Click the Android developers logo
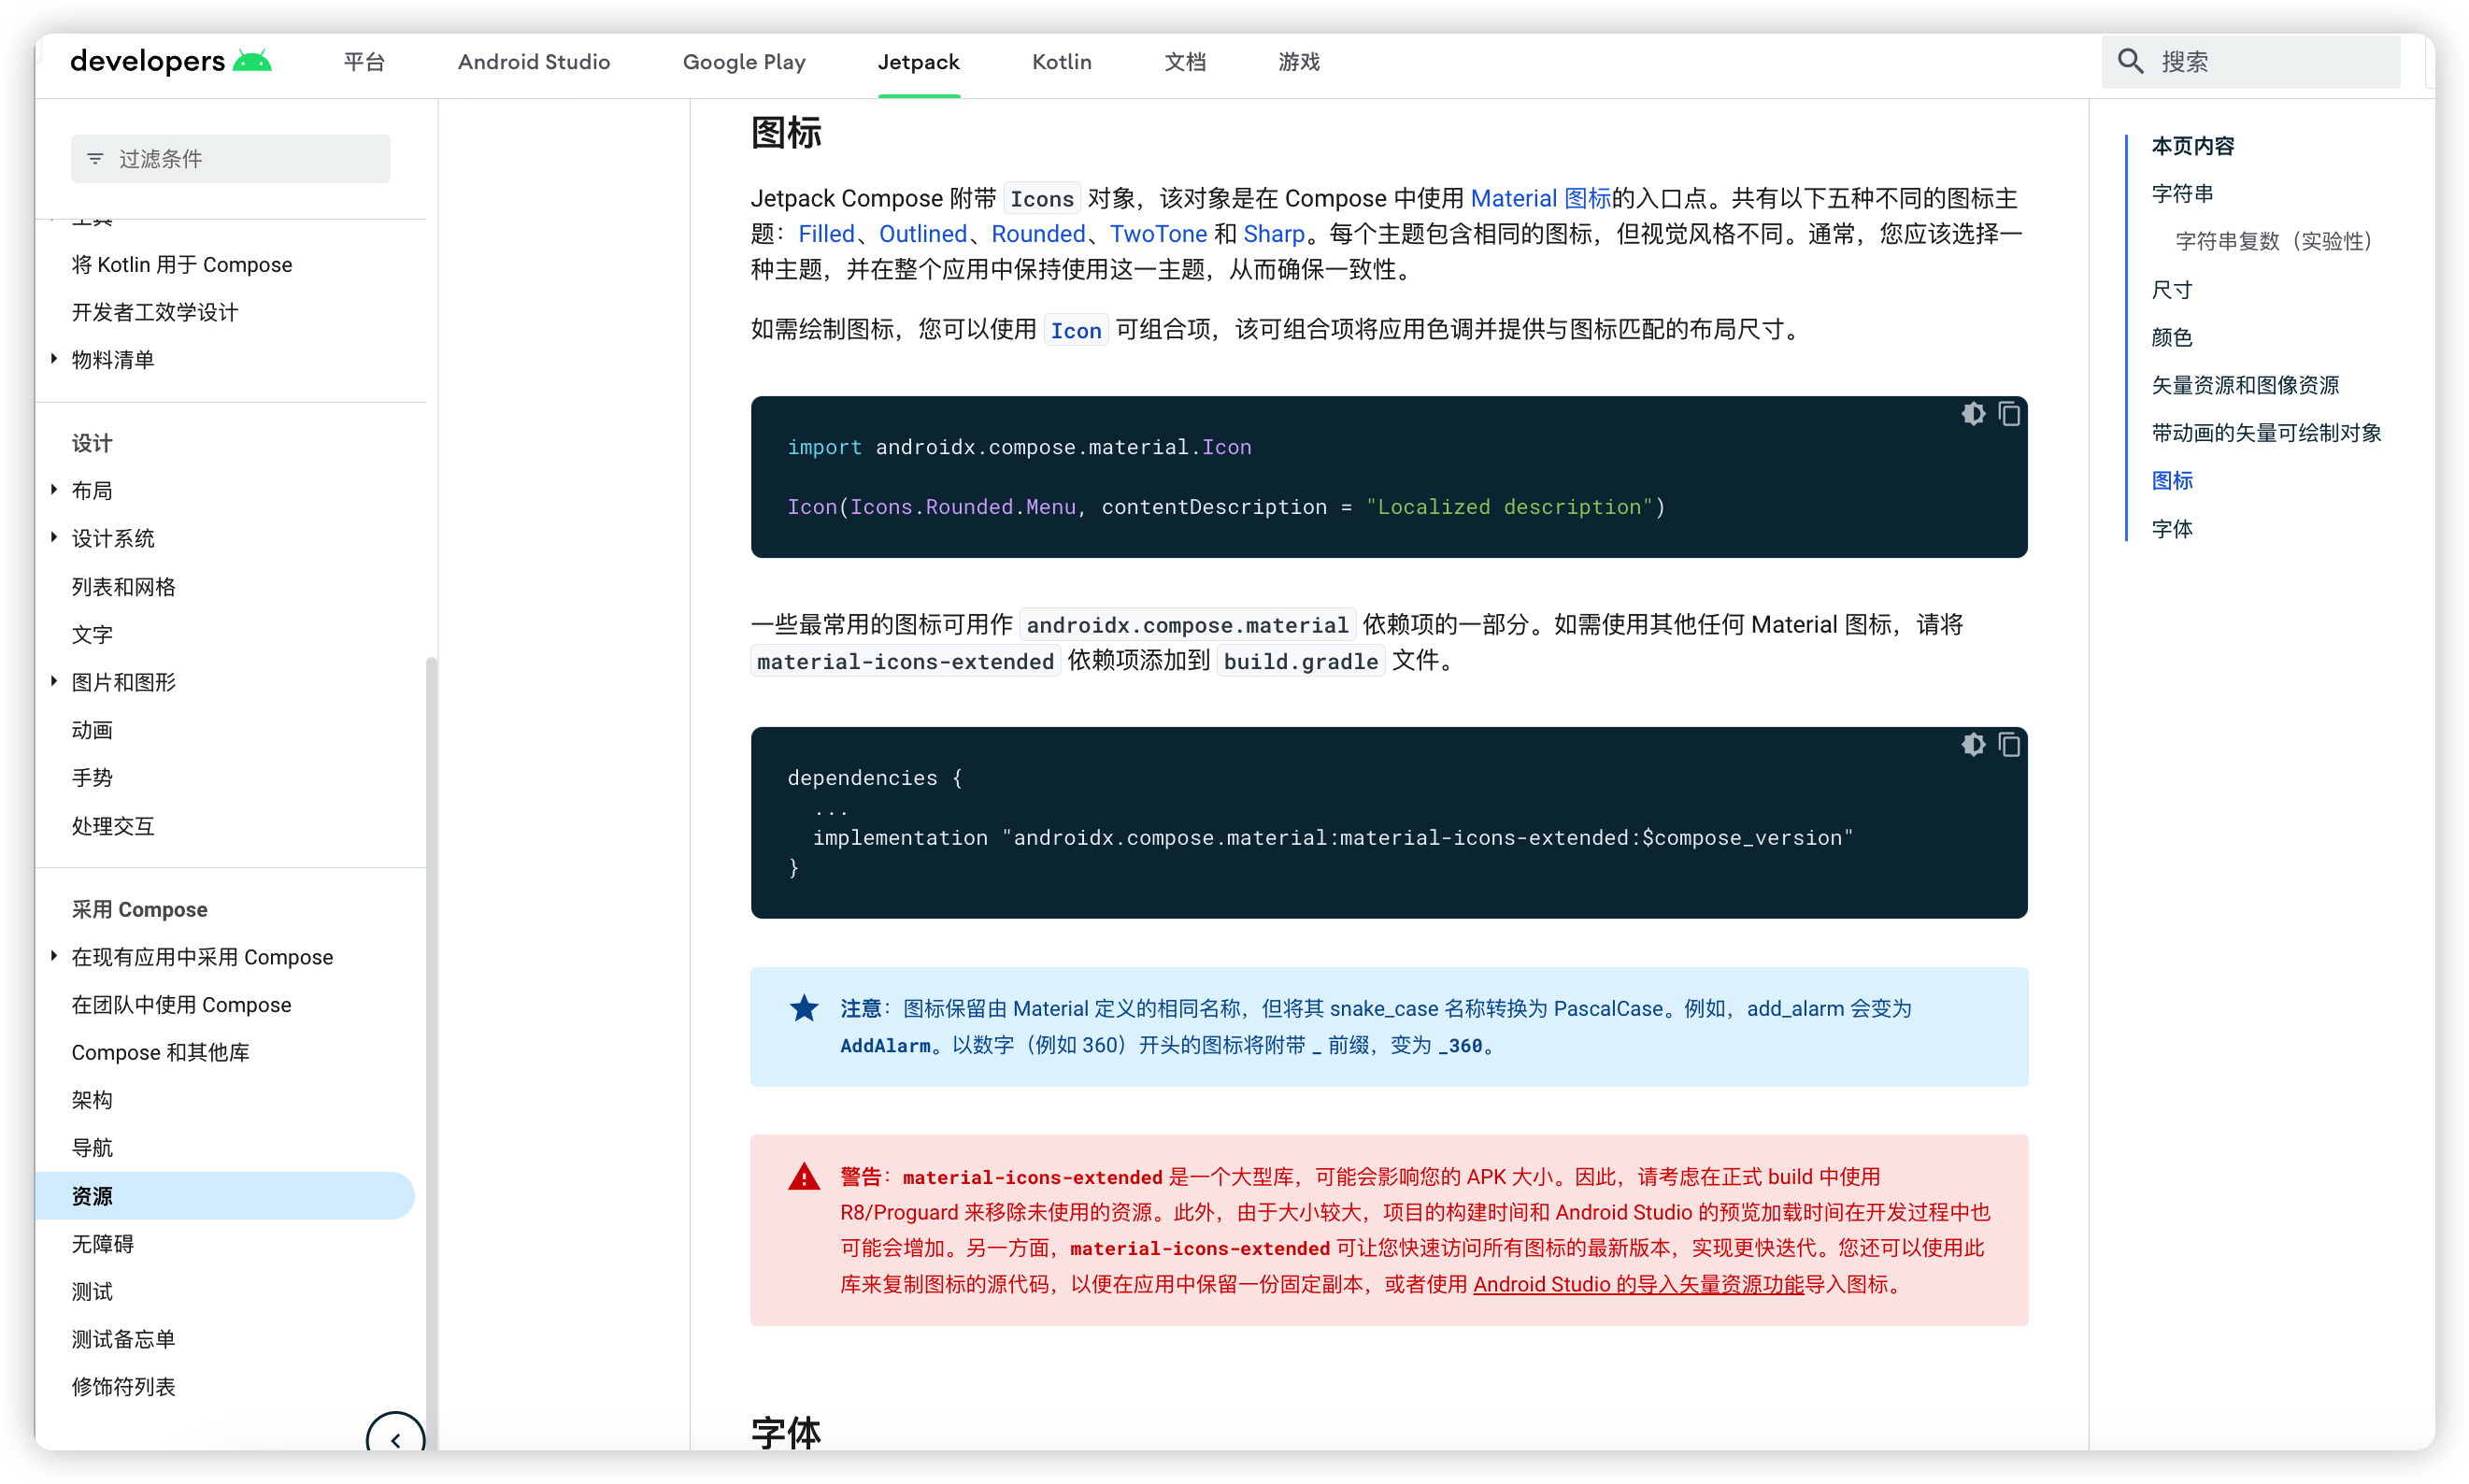2469x1484 pixels. pos(171,62)
